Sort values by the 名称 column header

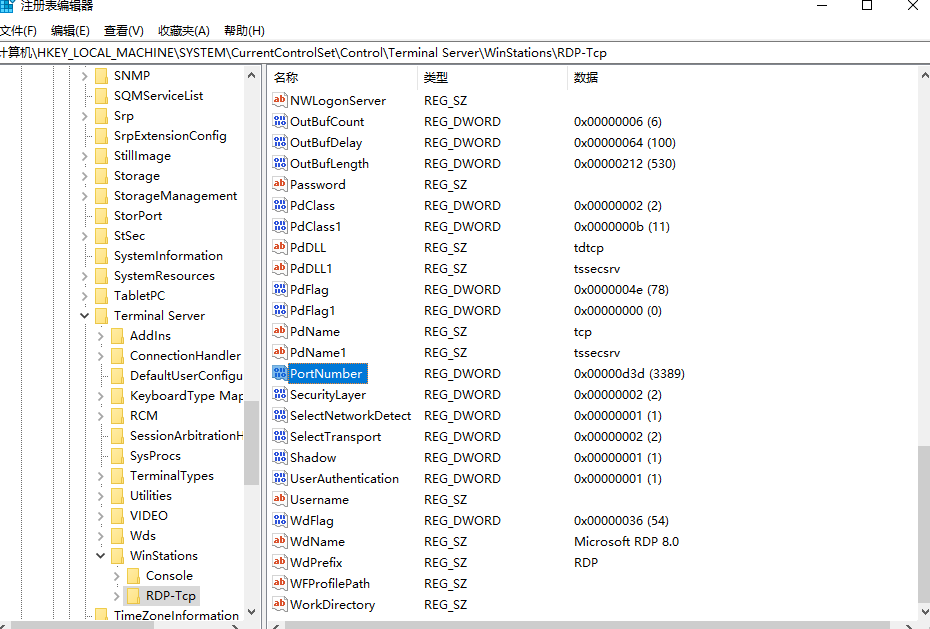point(343,77)
